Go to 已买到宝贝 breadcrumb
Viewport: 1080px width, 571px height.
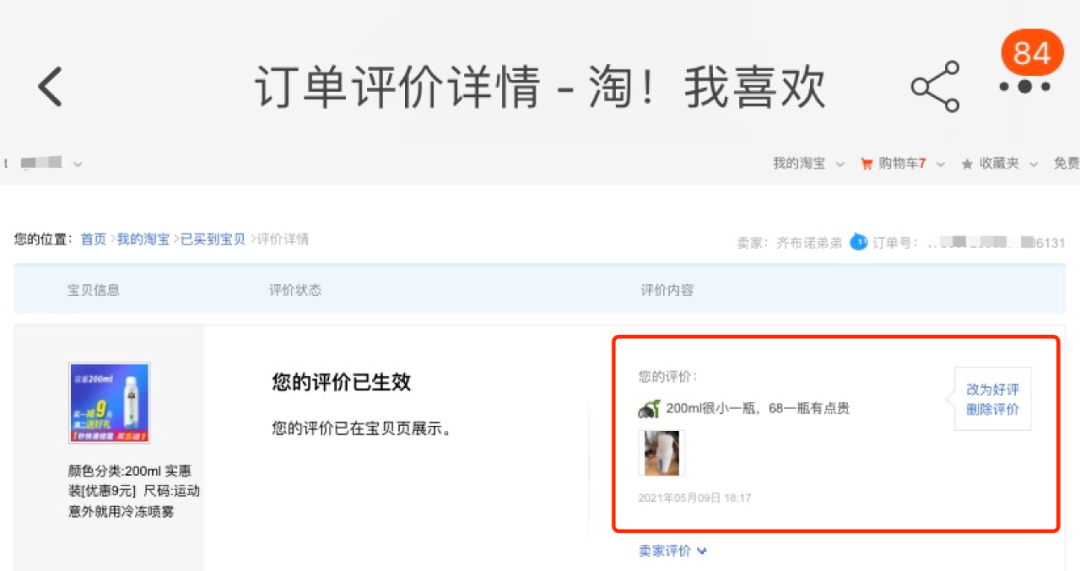pos(213,239)
